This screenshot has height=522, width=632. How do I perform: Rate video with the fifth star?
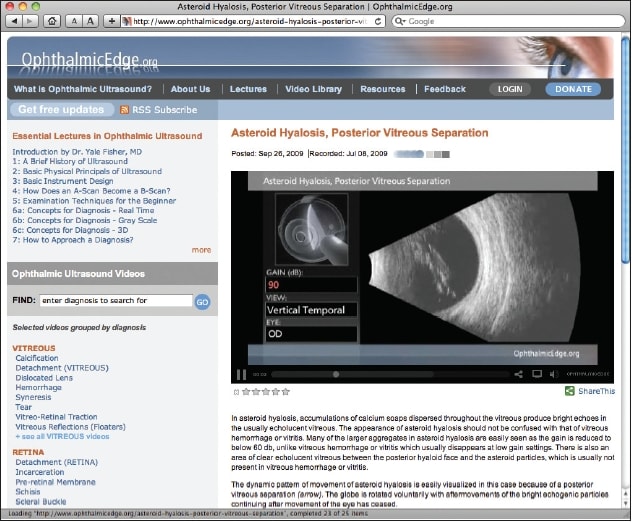(x=286, y=391)
